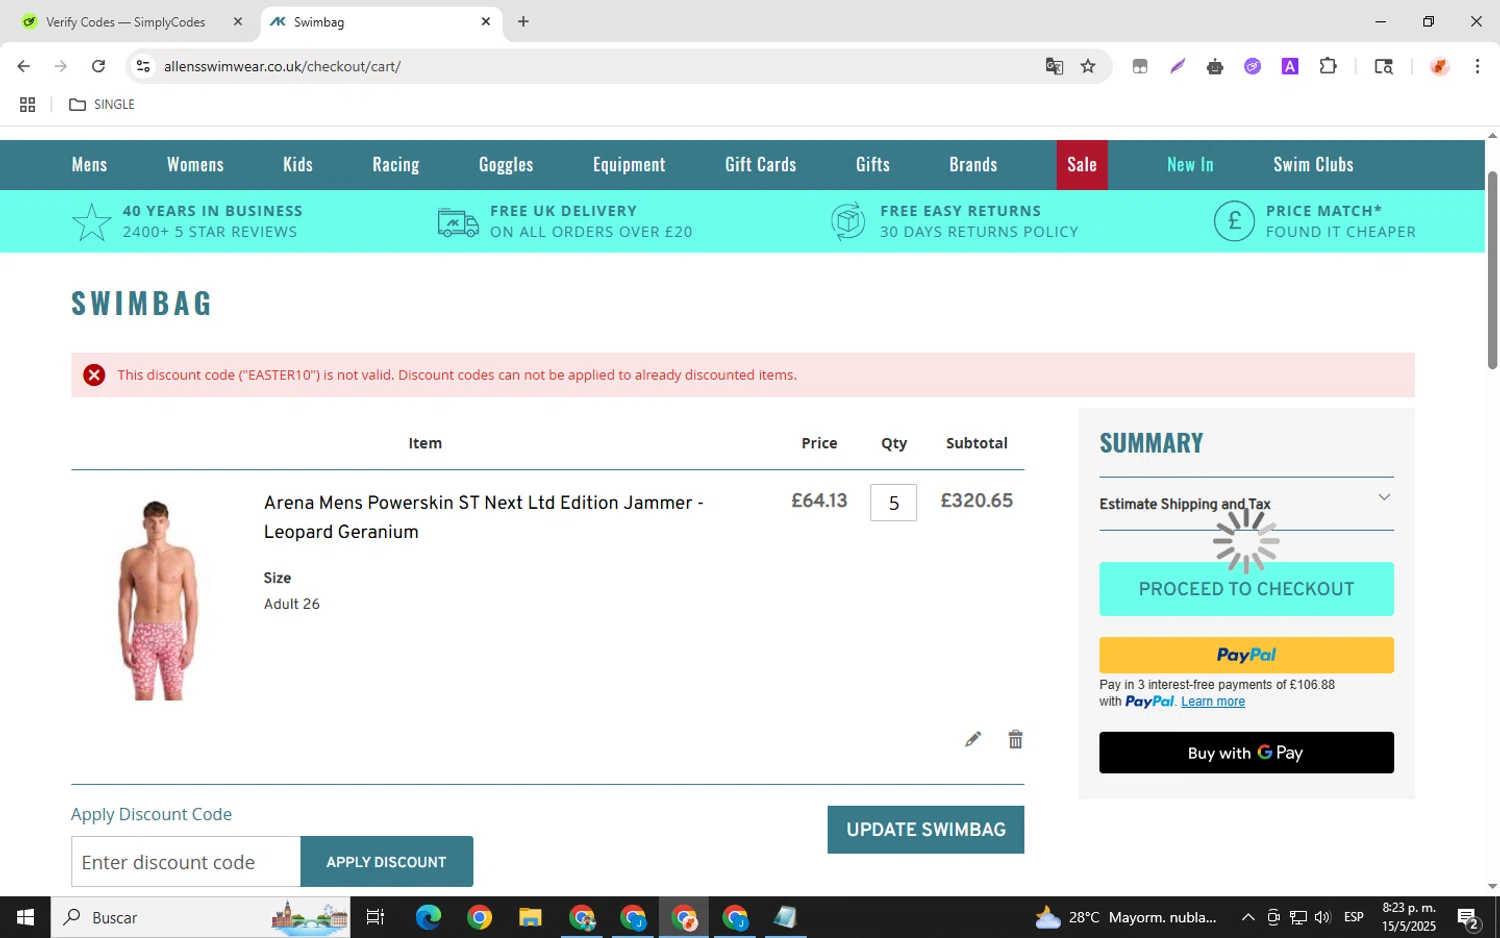Open the Gift Cards menu
1500x938 pixels.
coord(761,165)
